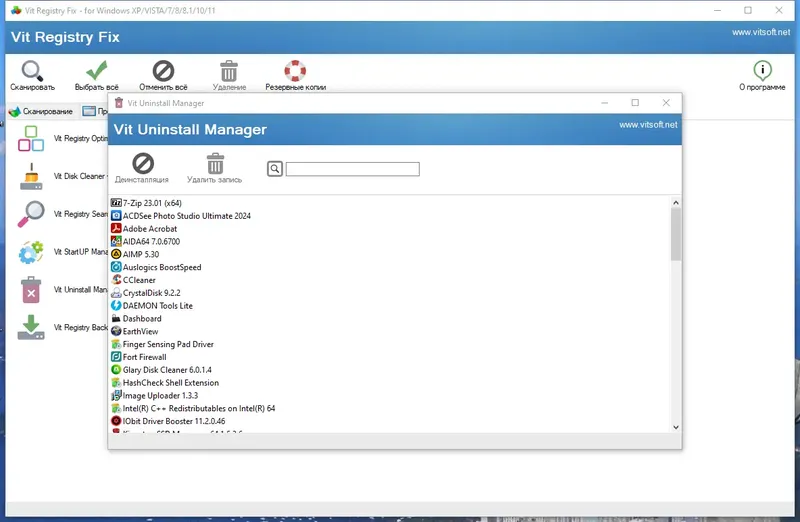The image size is (800, 522).
Task: Click the Glary Disk Cleaner green icon
Action: coord(116,369)
